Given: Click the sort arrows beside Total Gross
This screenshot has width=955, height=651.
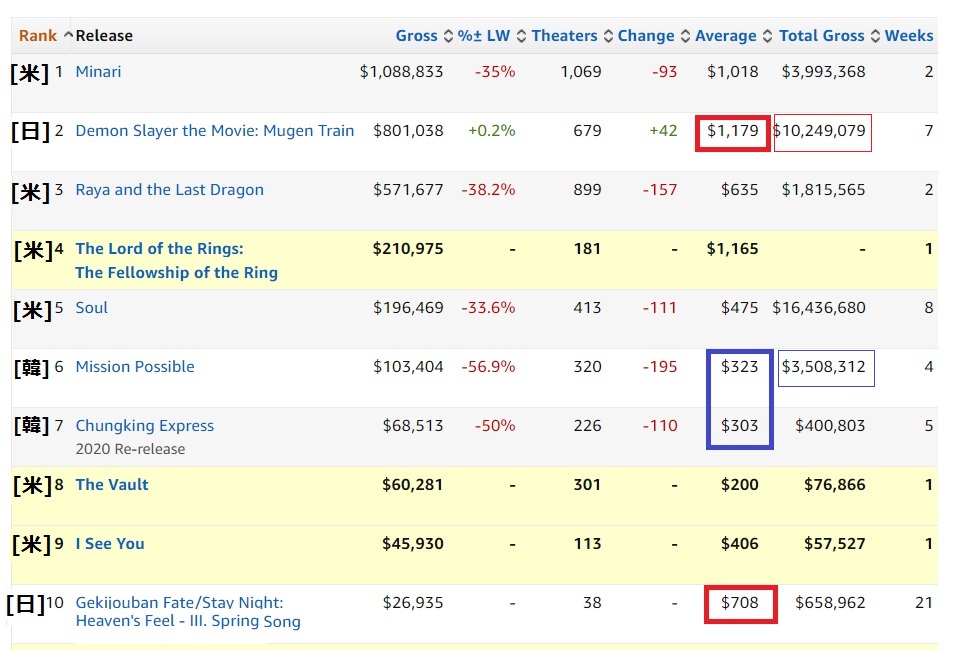Looking at the screenshot, I should [x=875, y=36].
